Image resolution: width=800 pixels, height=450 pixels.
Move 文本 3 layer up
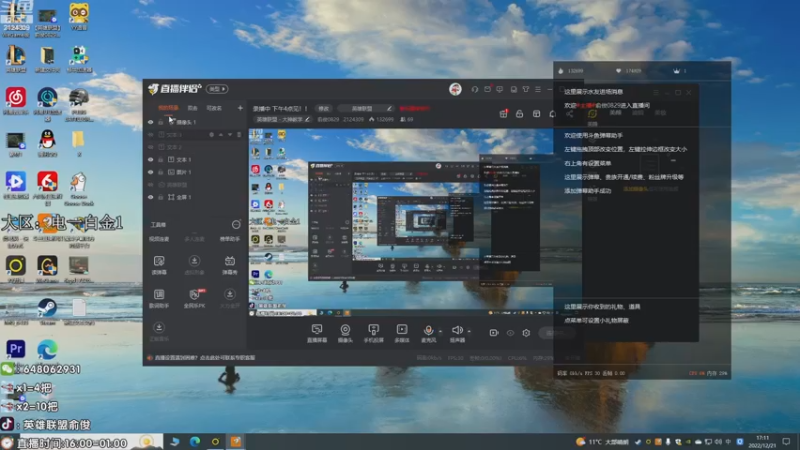pyautogui.click(x=221, y=135)
